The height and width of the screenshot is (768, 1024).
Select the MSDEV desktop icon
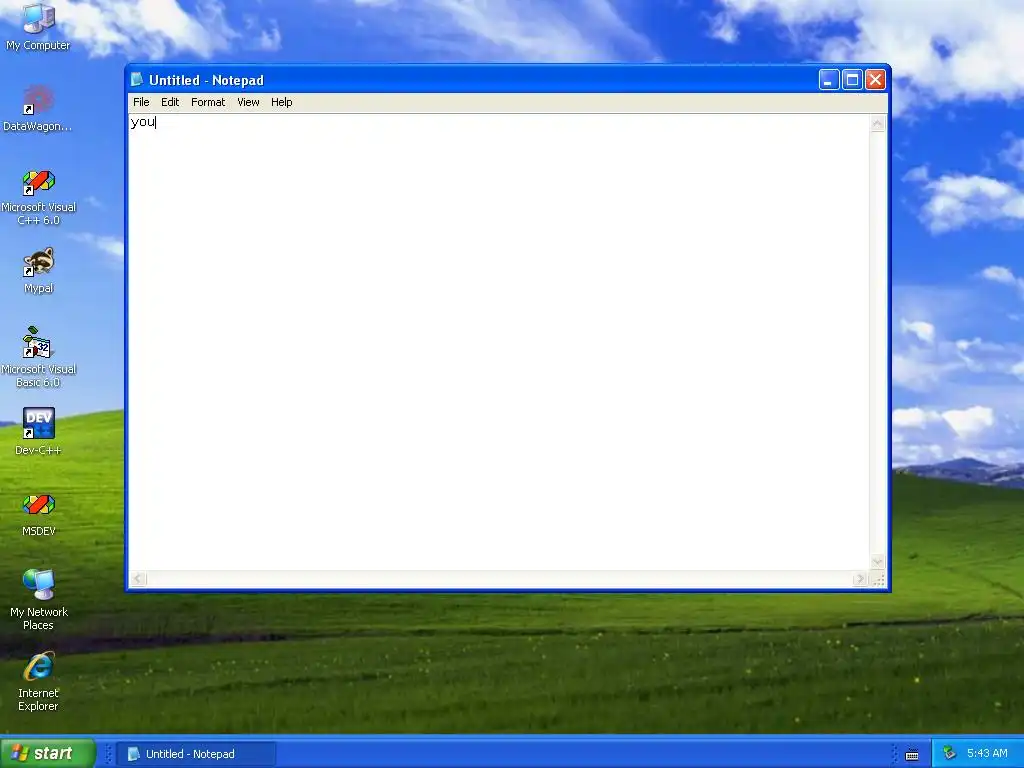39,515
